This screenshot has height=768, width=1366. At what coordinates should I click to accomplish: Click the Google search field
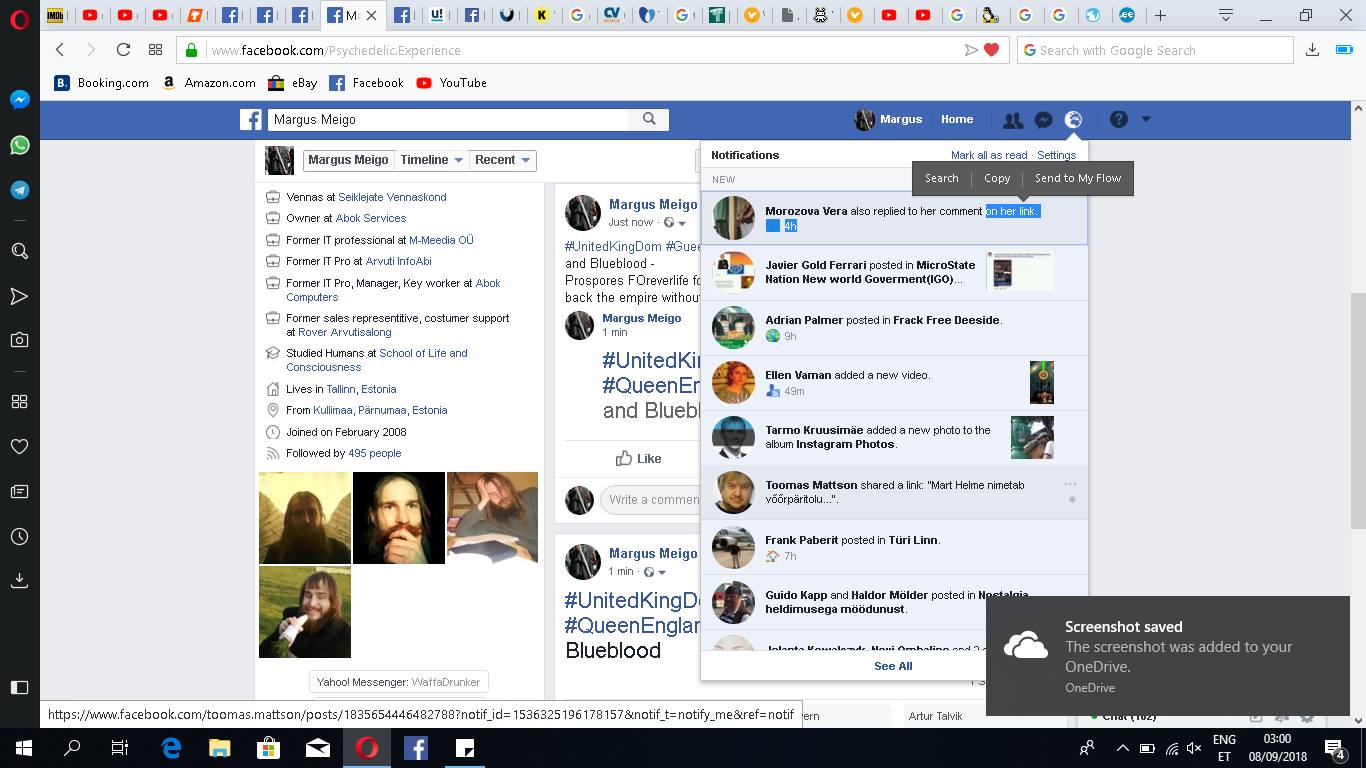point(1157,50)
